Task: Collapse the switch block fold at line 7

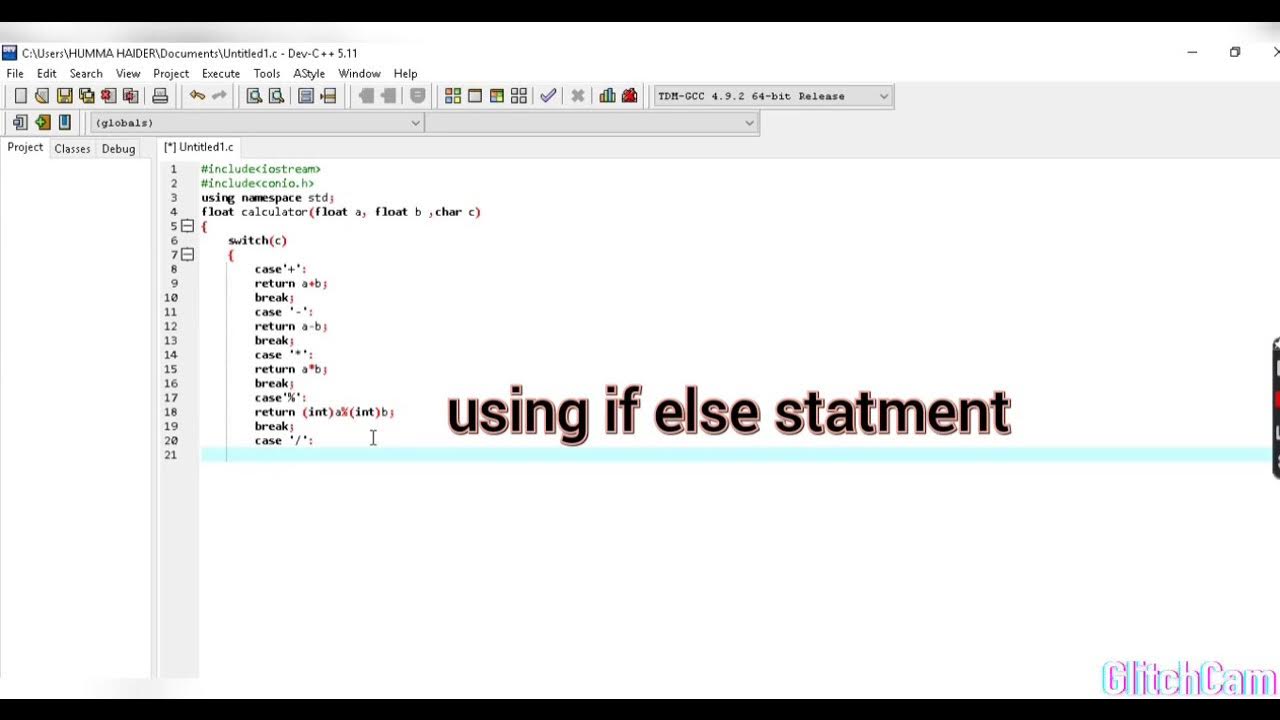Action: [187, 255]
